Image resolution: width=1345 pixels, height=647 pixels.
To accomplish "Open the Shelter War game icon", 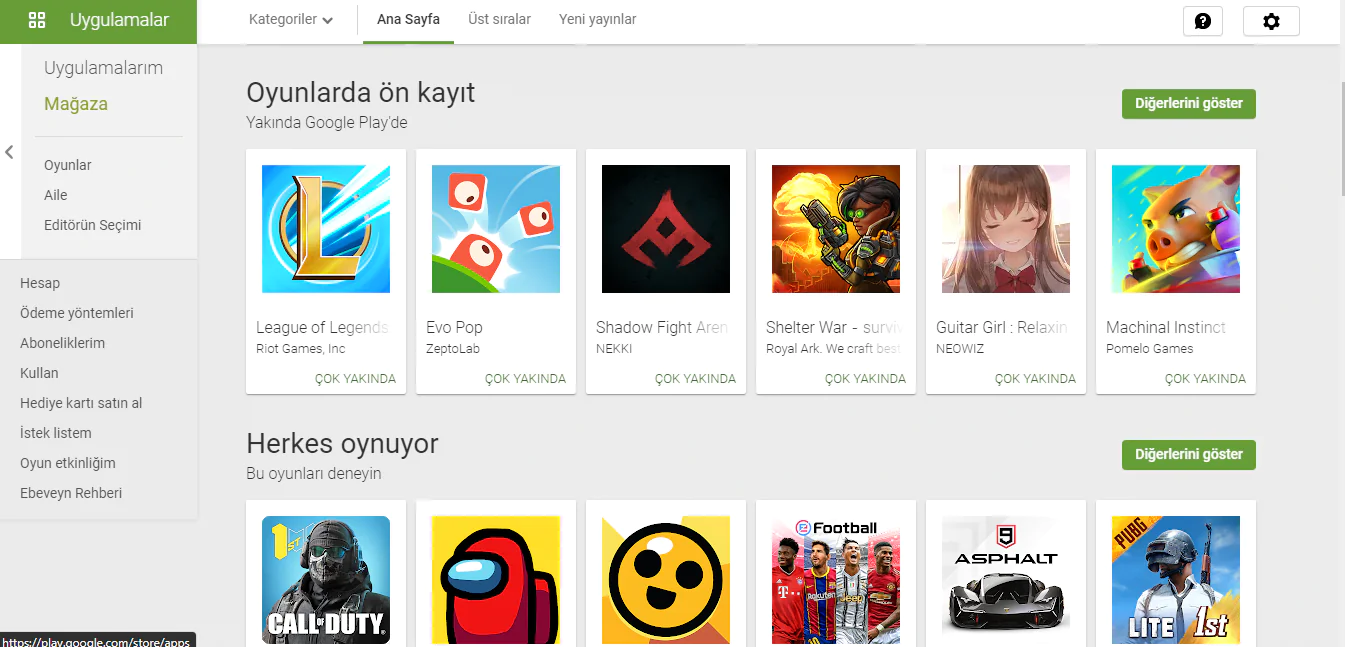I will (x=836, y=229).
